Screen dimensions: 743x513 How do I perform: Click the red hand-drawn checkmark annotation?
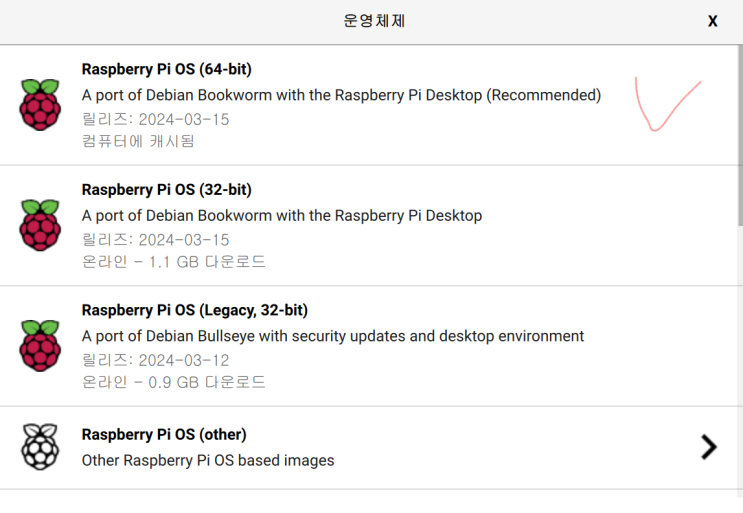(668, 104)
